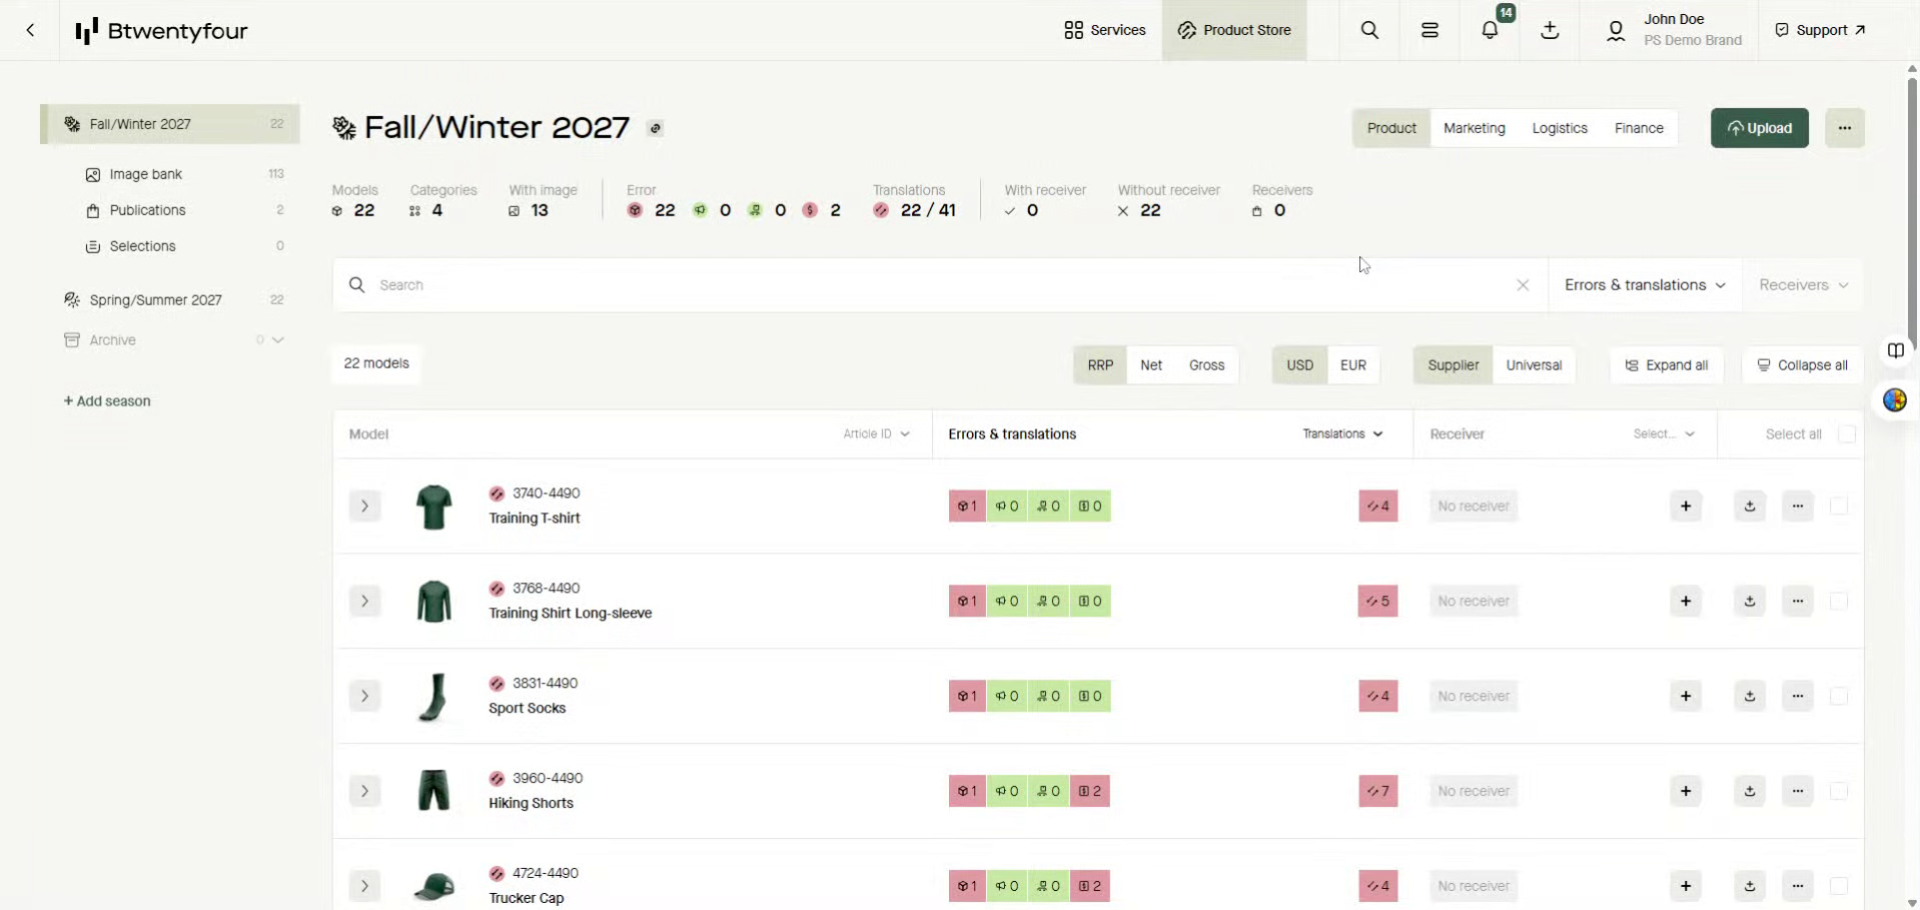Export the Training Shirt Long-sleeve row
The width and height of the screenshot is (1920, 910).
[x=1750, y=601]
